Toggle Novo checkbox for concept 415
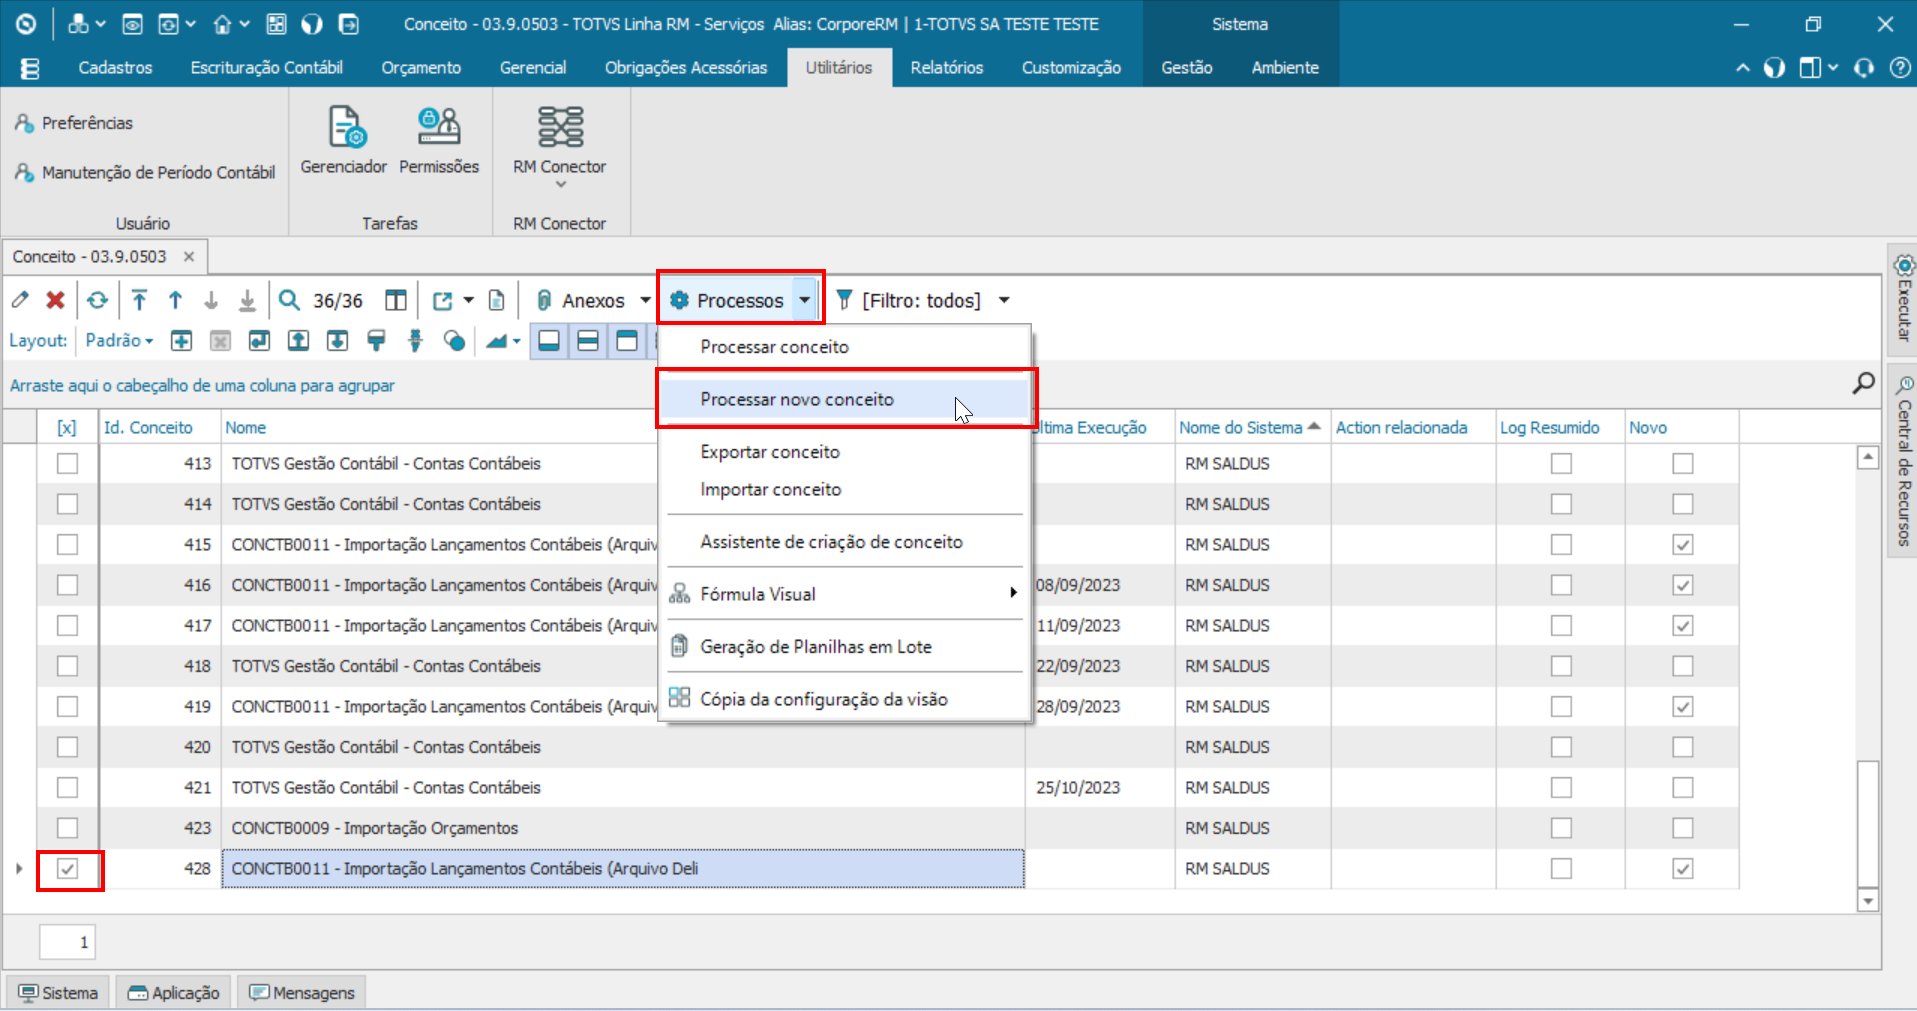 [x=1683, y=545]
